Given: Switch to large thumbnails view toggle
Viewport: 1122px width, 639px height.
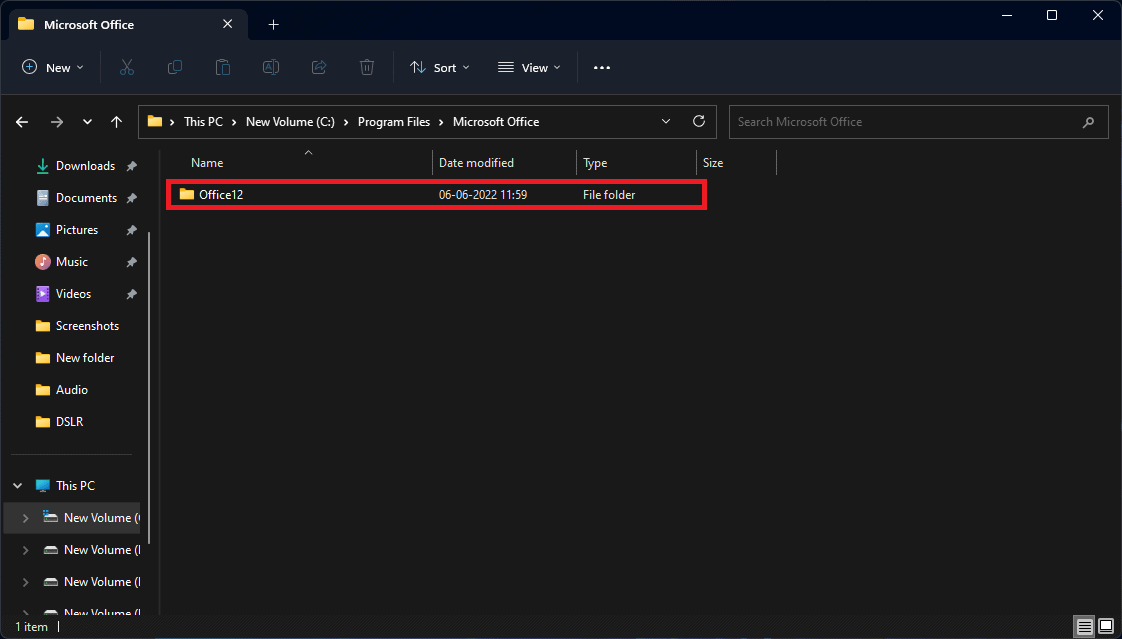Looking at the screenshot, I should (1105, 627).
